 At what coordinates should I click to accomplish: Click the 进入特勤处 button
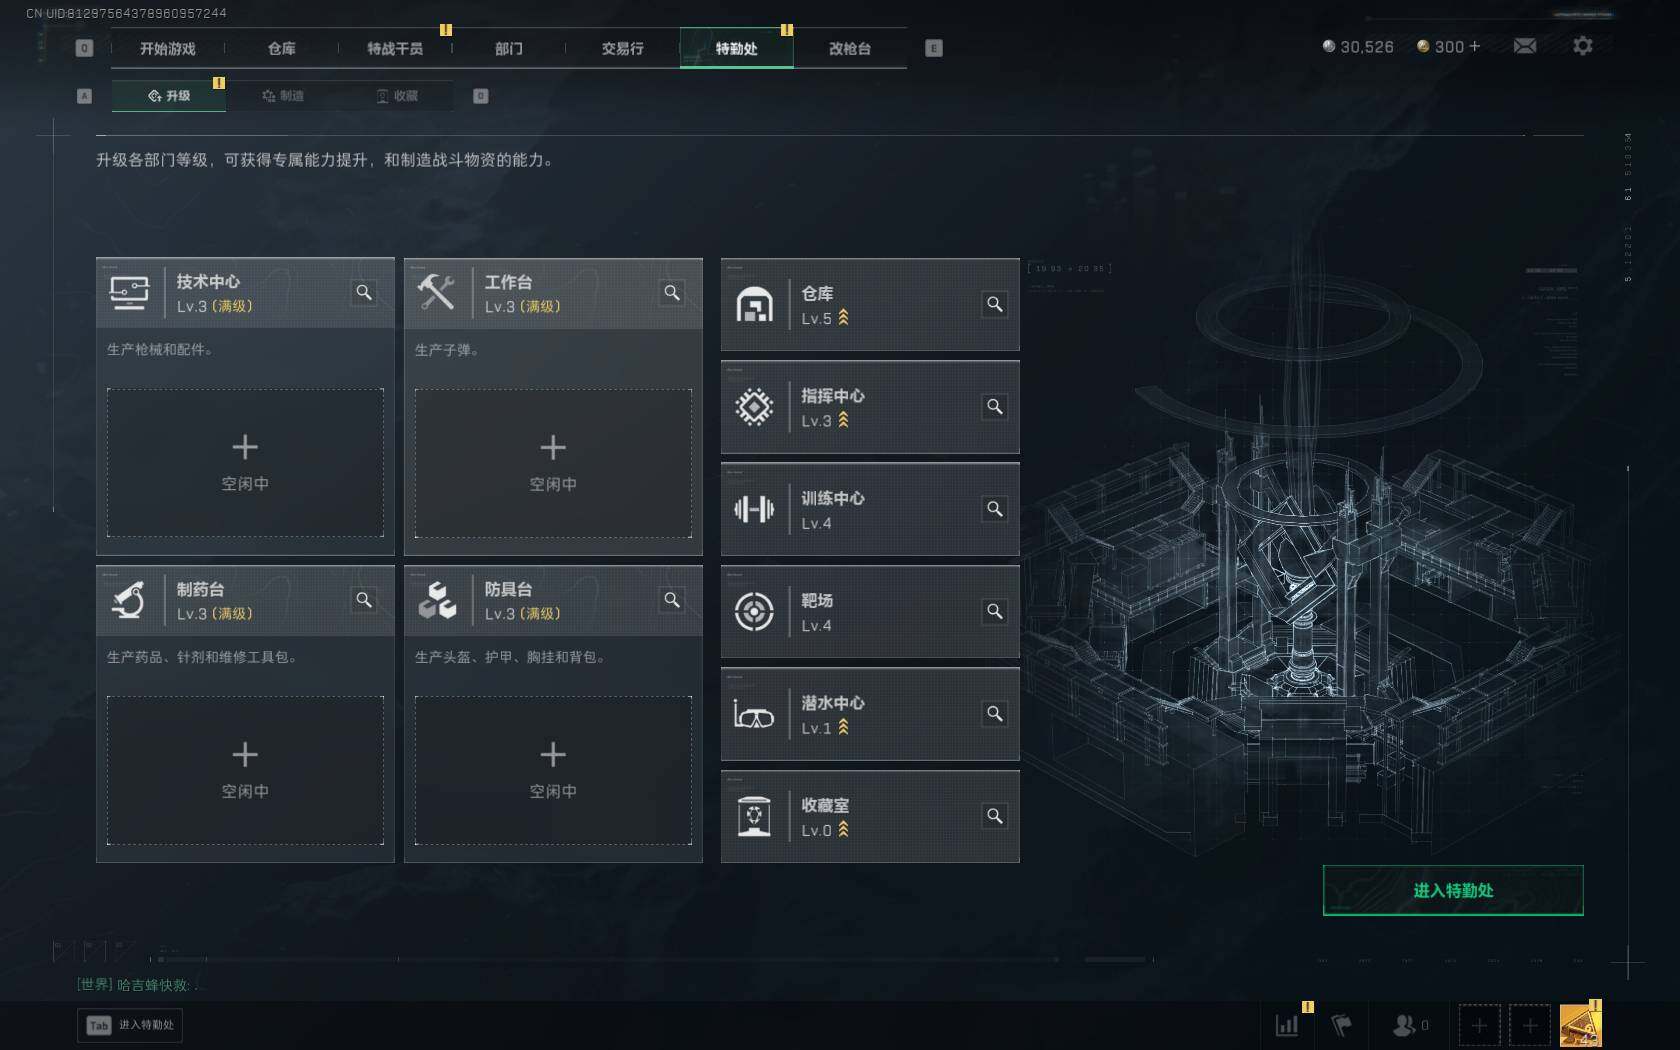(1453, 890)
